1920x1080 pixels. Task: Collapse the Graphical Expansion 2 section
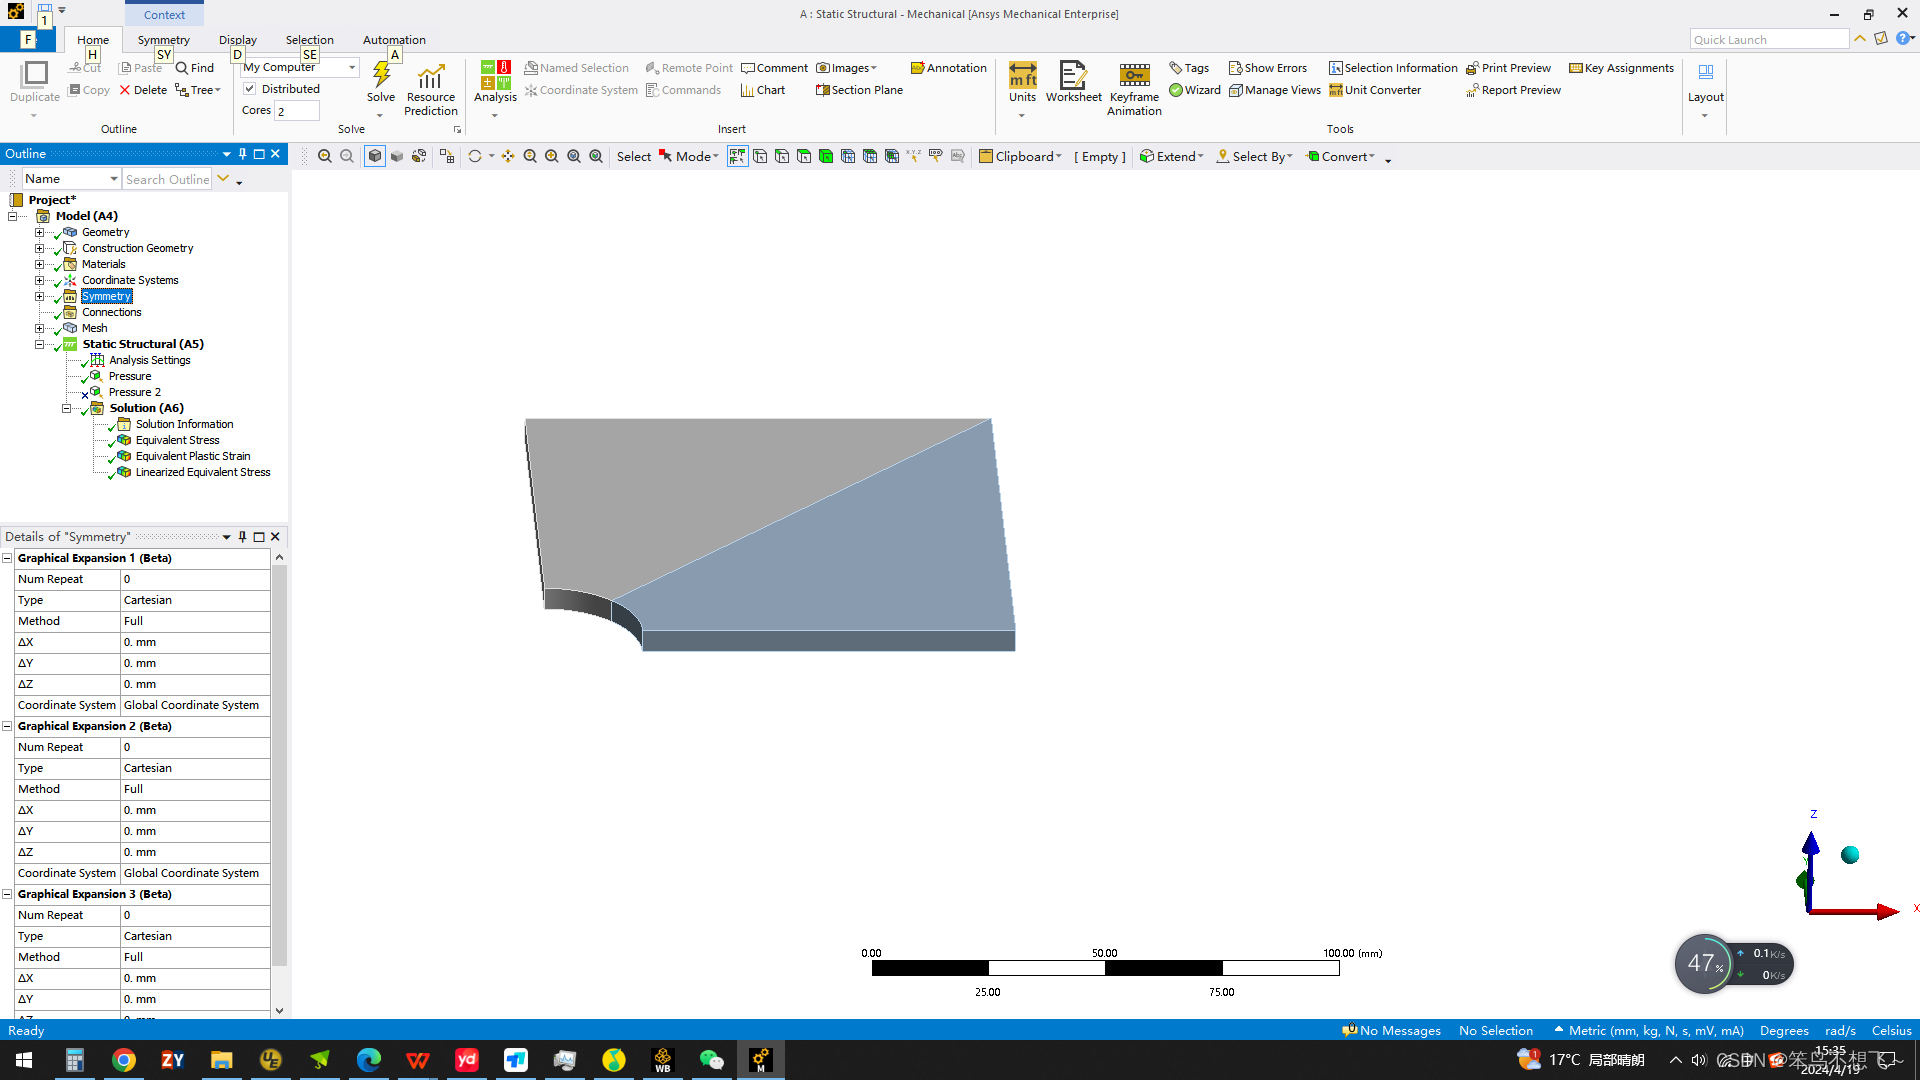coord(7,727)
